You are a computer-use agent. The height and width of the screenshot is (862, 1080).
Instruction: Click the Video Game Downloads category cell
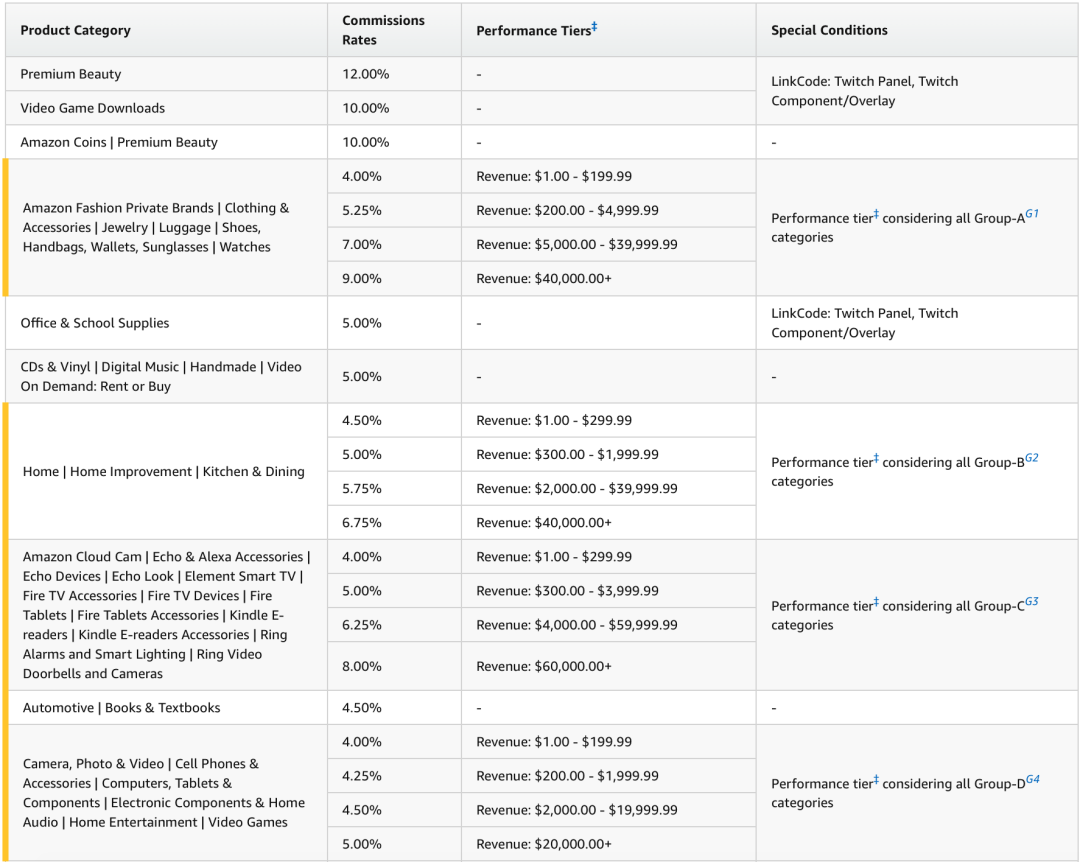point(166,108)
